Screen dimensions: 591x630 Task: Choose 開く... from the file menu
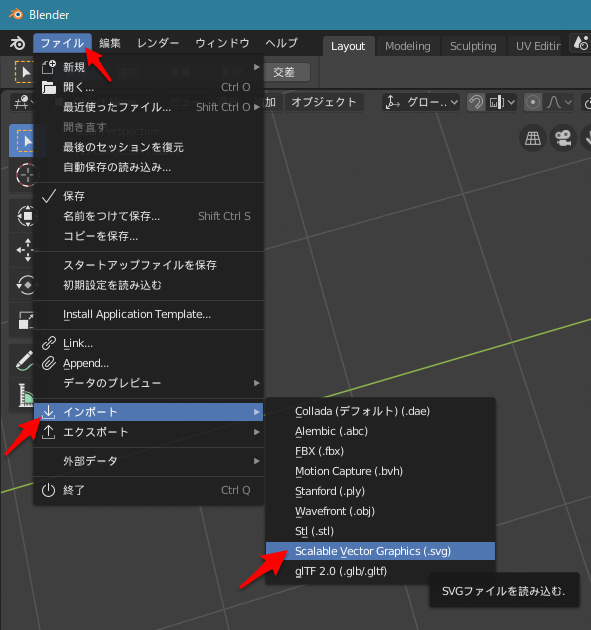(x=149, y=87)
